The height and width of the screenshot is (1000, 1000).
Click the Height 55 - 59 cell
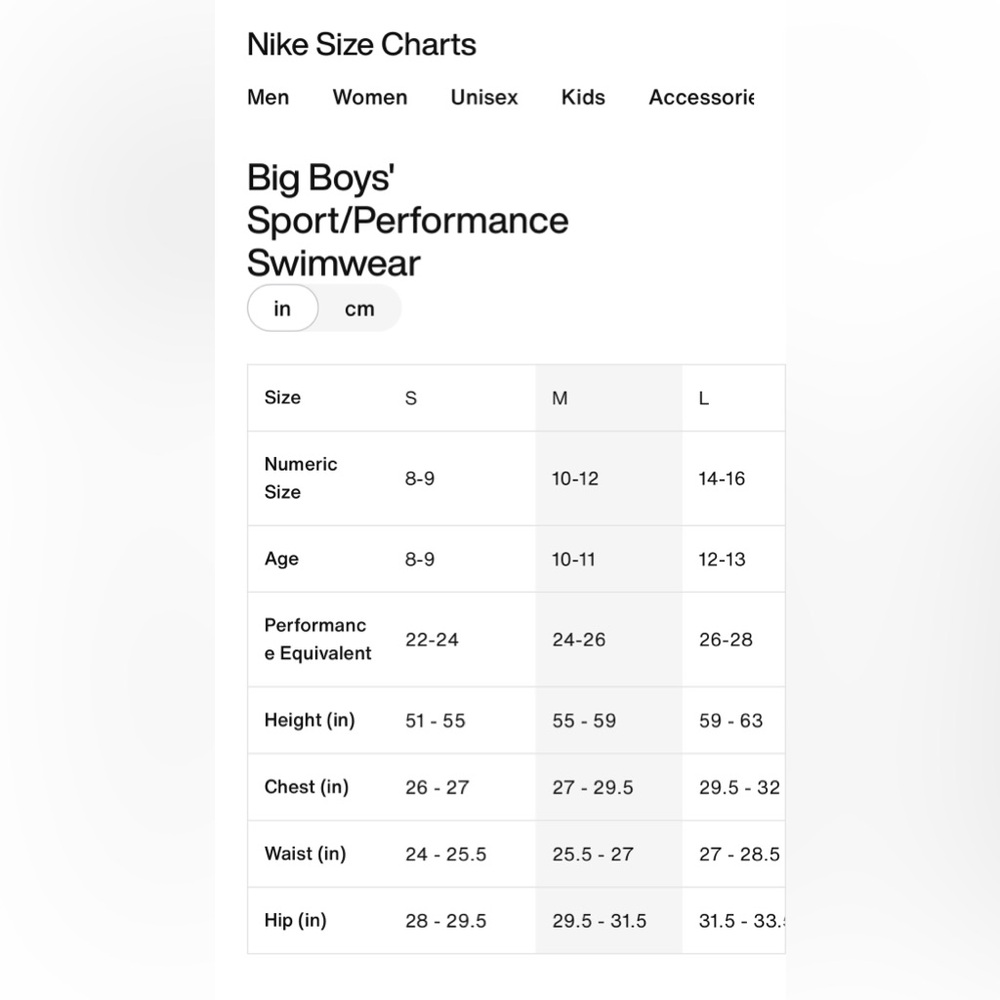click(x=584, y=720)
